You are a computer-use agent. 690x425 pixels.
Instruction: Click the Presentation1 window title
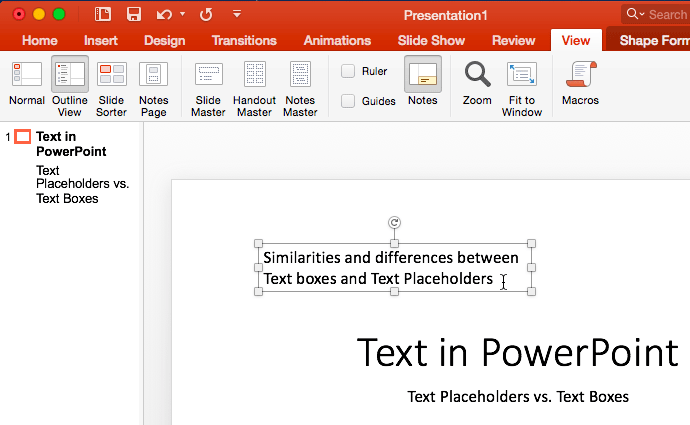445,15
